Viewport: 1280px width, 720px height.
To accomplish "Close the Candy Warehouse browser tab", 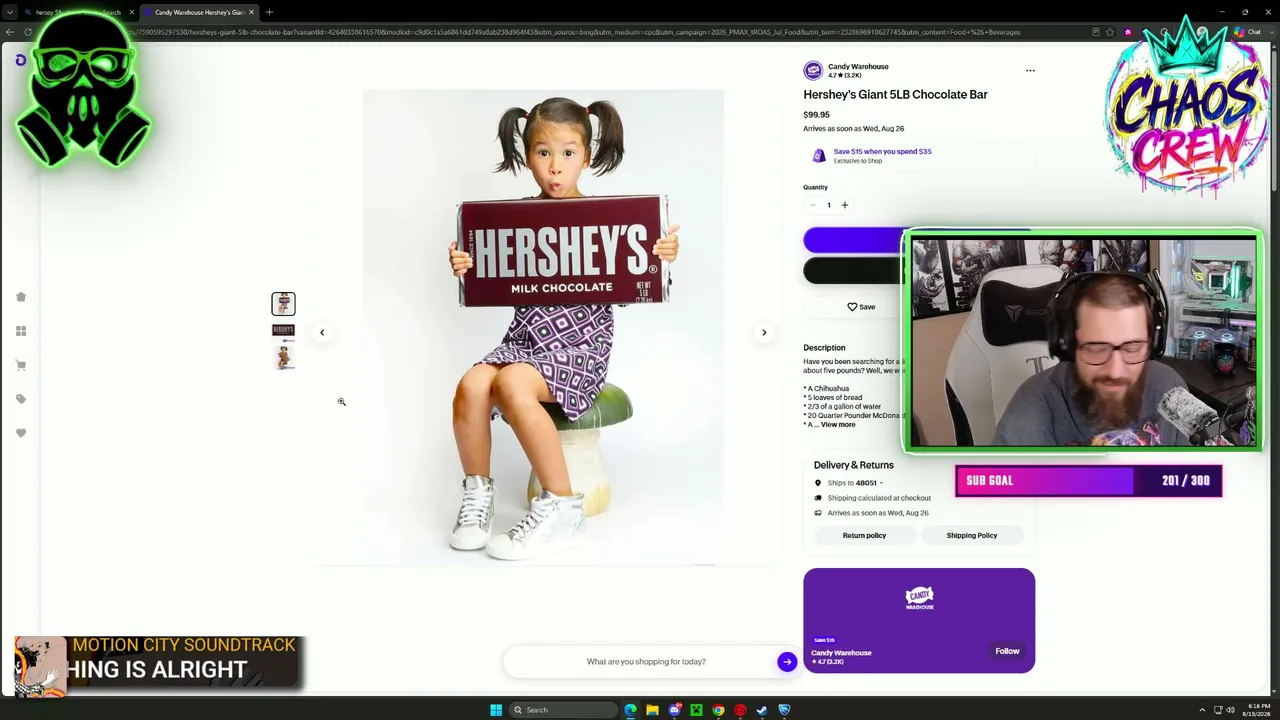I will pos(252,12).
